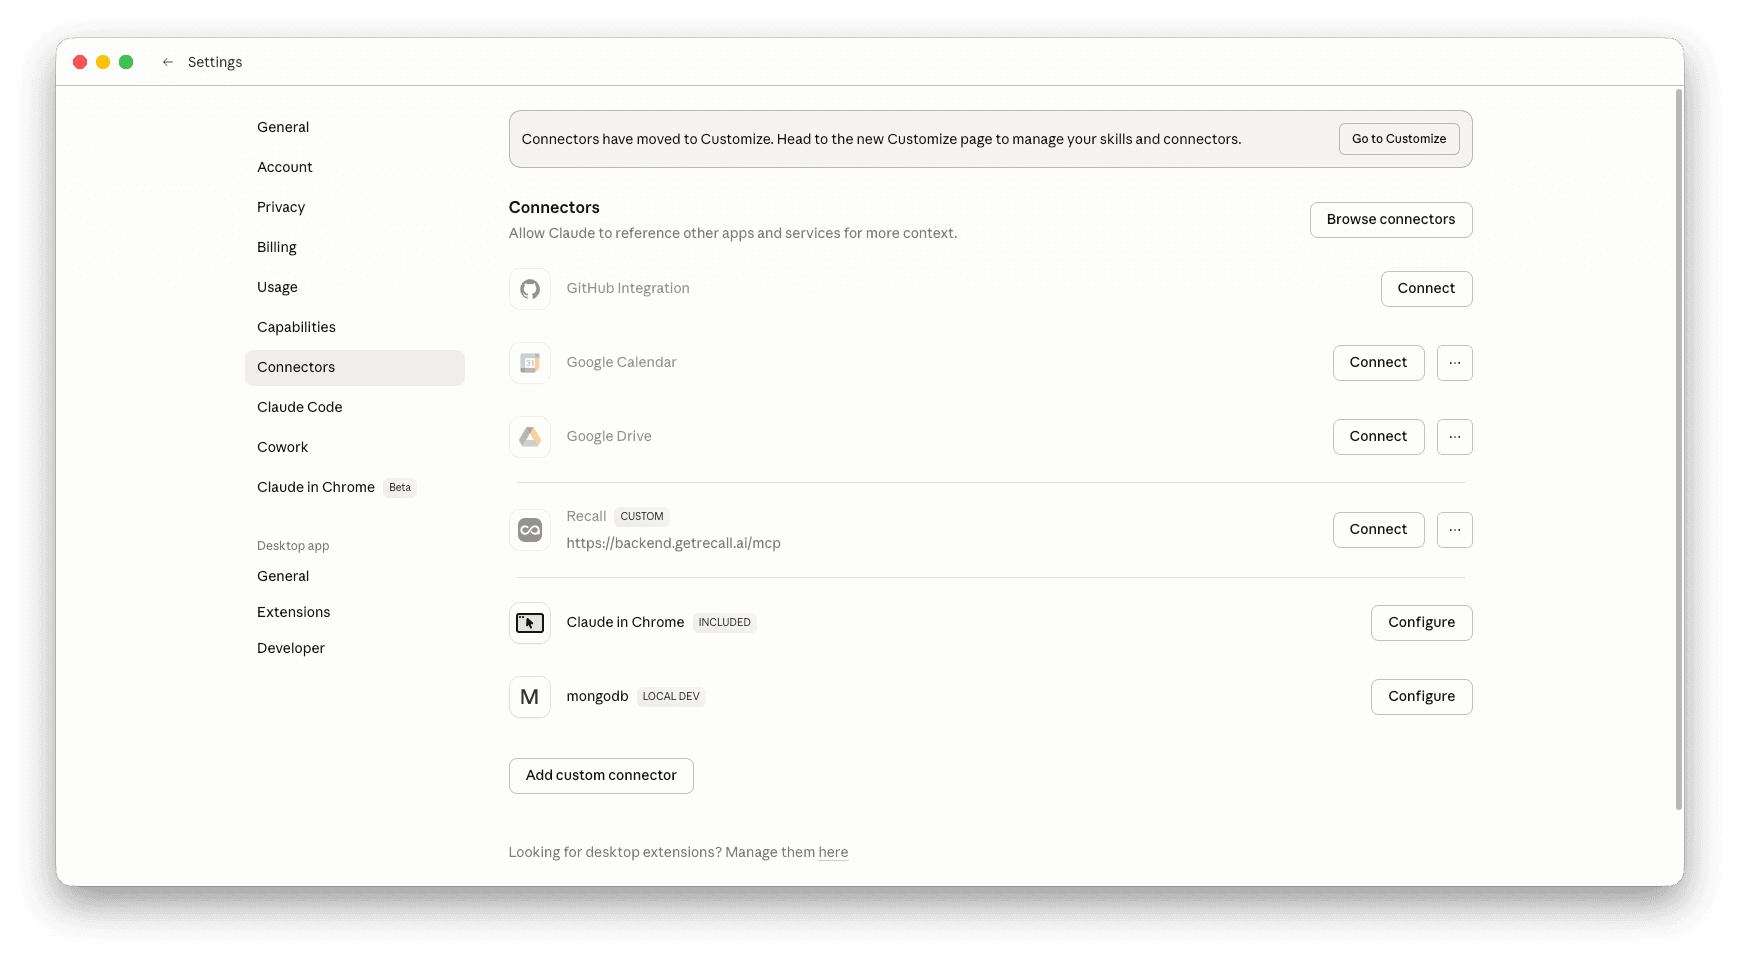The width and height of the screenshot is (1740, 960).
Task: Configure the mongodb connector
Action: (x=1421, y=696)
